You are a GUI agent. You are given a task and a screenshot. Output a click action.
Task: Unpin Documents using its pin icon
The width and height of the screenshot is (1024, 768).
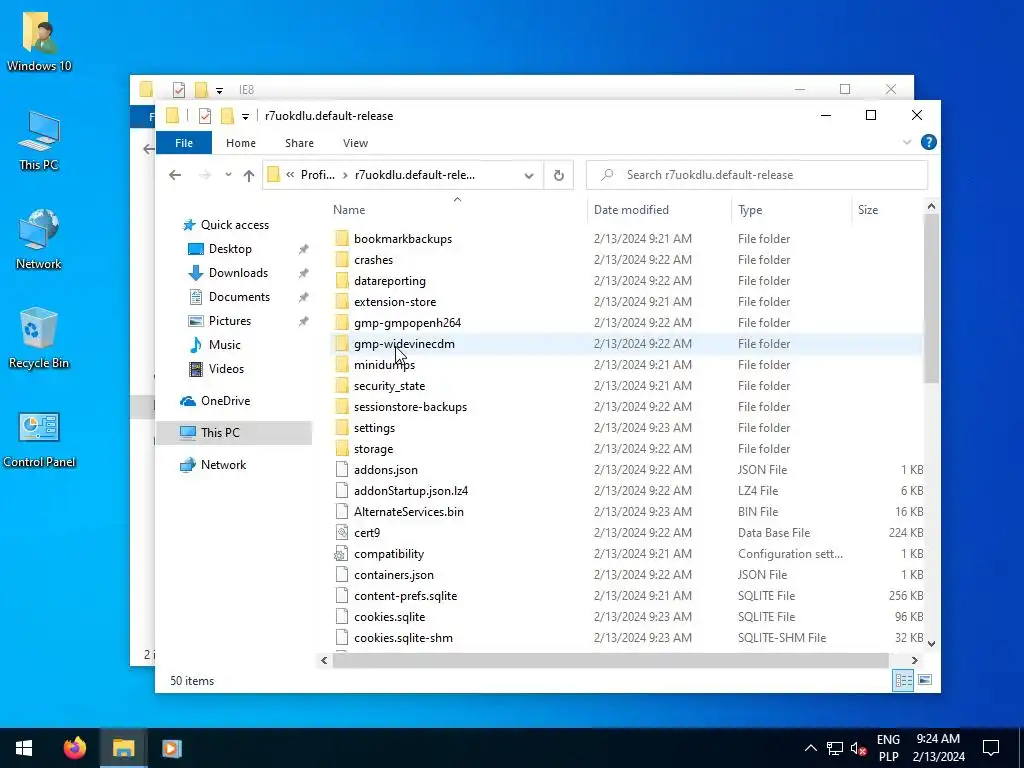click(x=304, y=297)
